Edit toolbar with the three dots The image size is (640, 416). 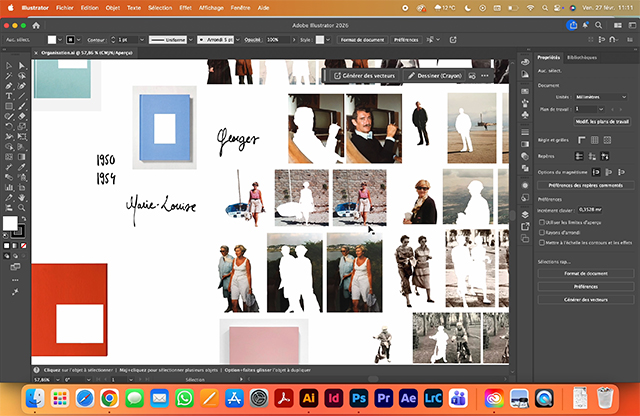pos(15,280)
